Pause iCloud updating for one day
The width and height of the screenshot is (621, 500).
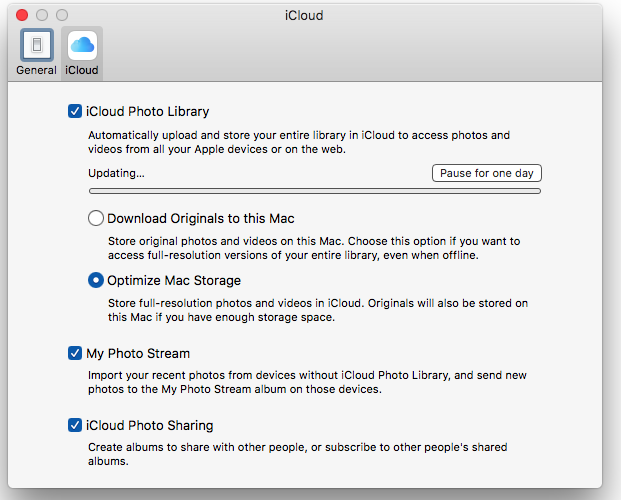tap(487, 173)
